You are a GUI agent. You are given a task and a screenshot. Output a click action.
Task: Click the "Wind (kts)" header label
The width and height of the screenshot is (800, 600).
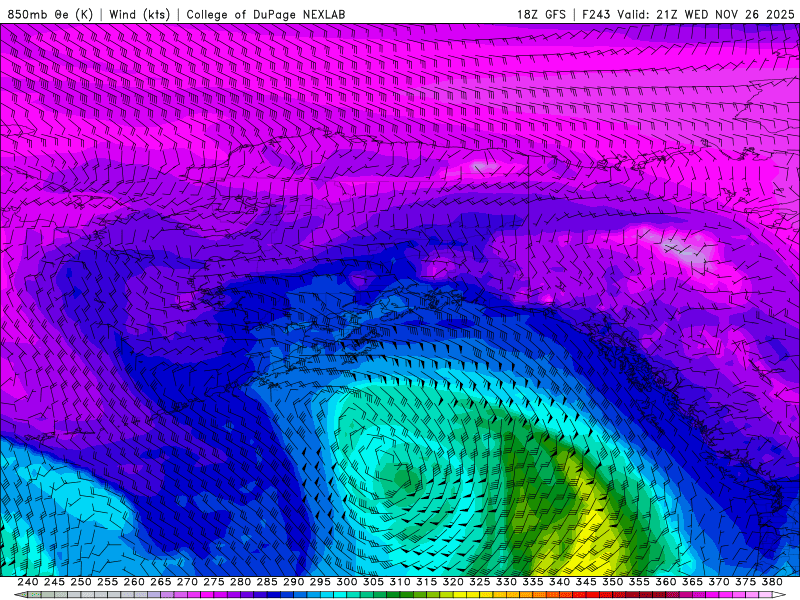tap(139, 14)
